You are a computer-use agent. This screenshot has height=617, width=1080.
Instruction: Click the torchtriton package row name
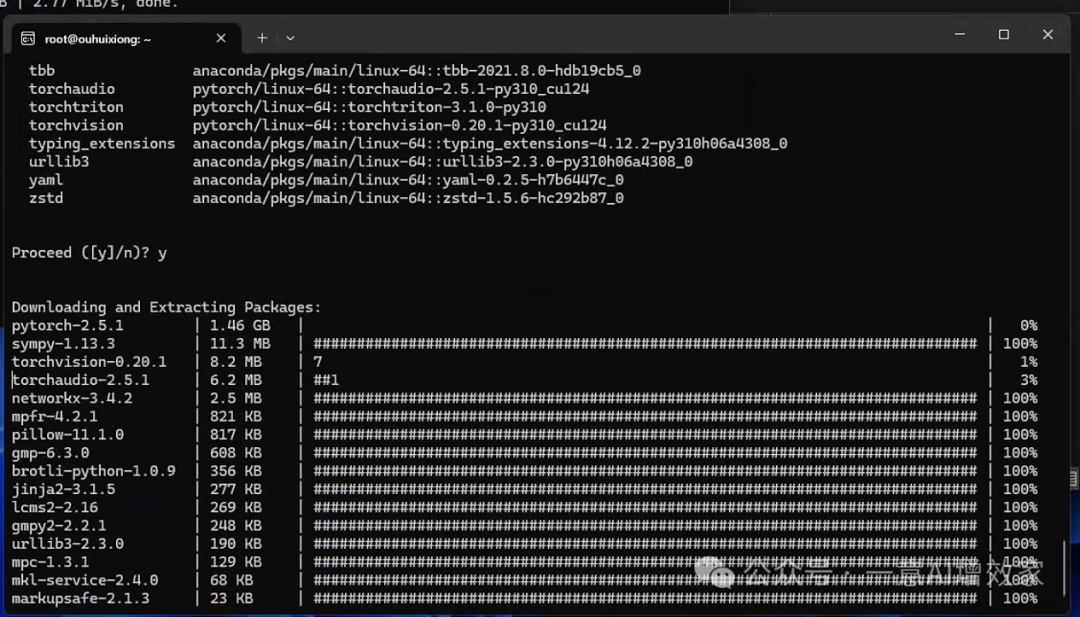[x=76, y=107]
